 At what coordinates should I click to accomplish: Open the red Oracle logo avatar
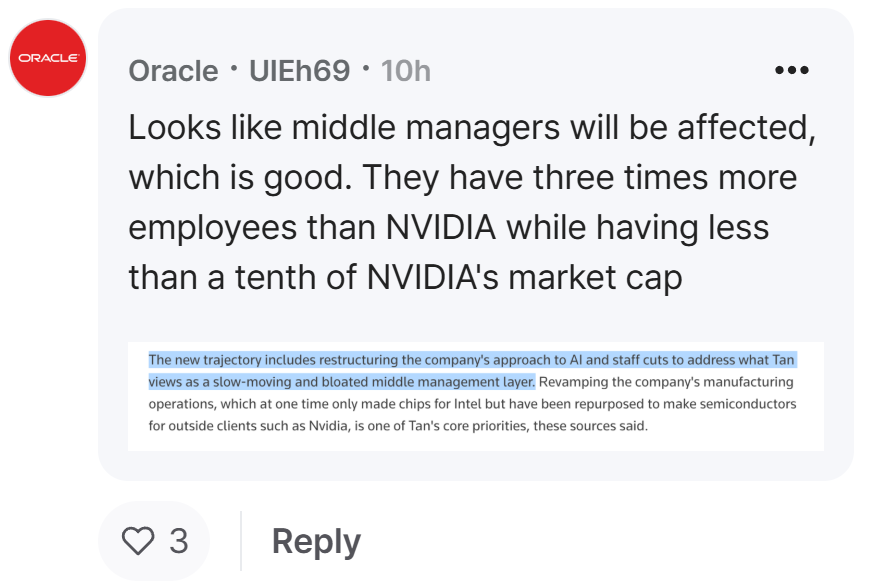[48, 58]
